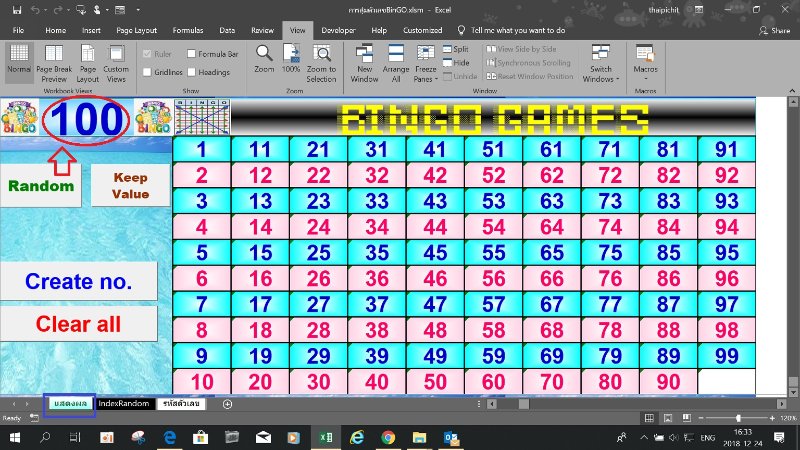Expand the Switch Windows dropdown
The height and width of the screenshot is (450, 800).
pyautogui.click(x=601, y=64)
